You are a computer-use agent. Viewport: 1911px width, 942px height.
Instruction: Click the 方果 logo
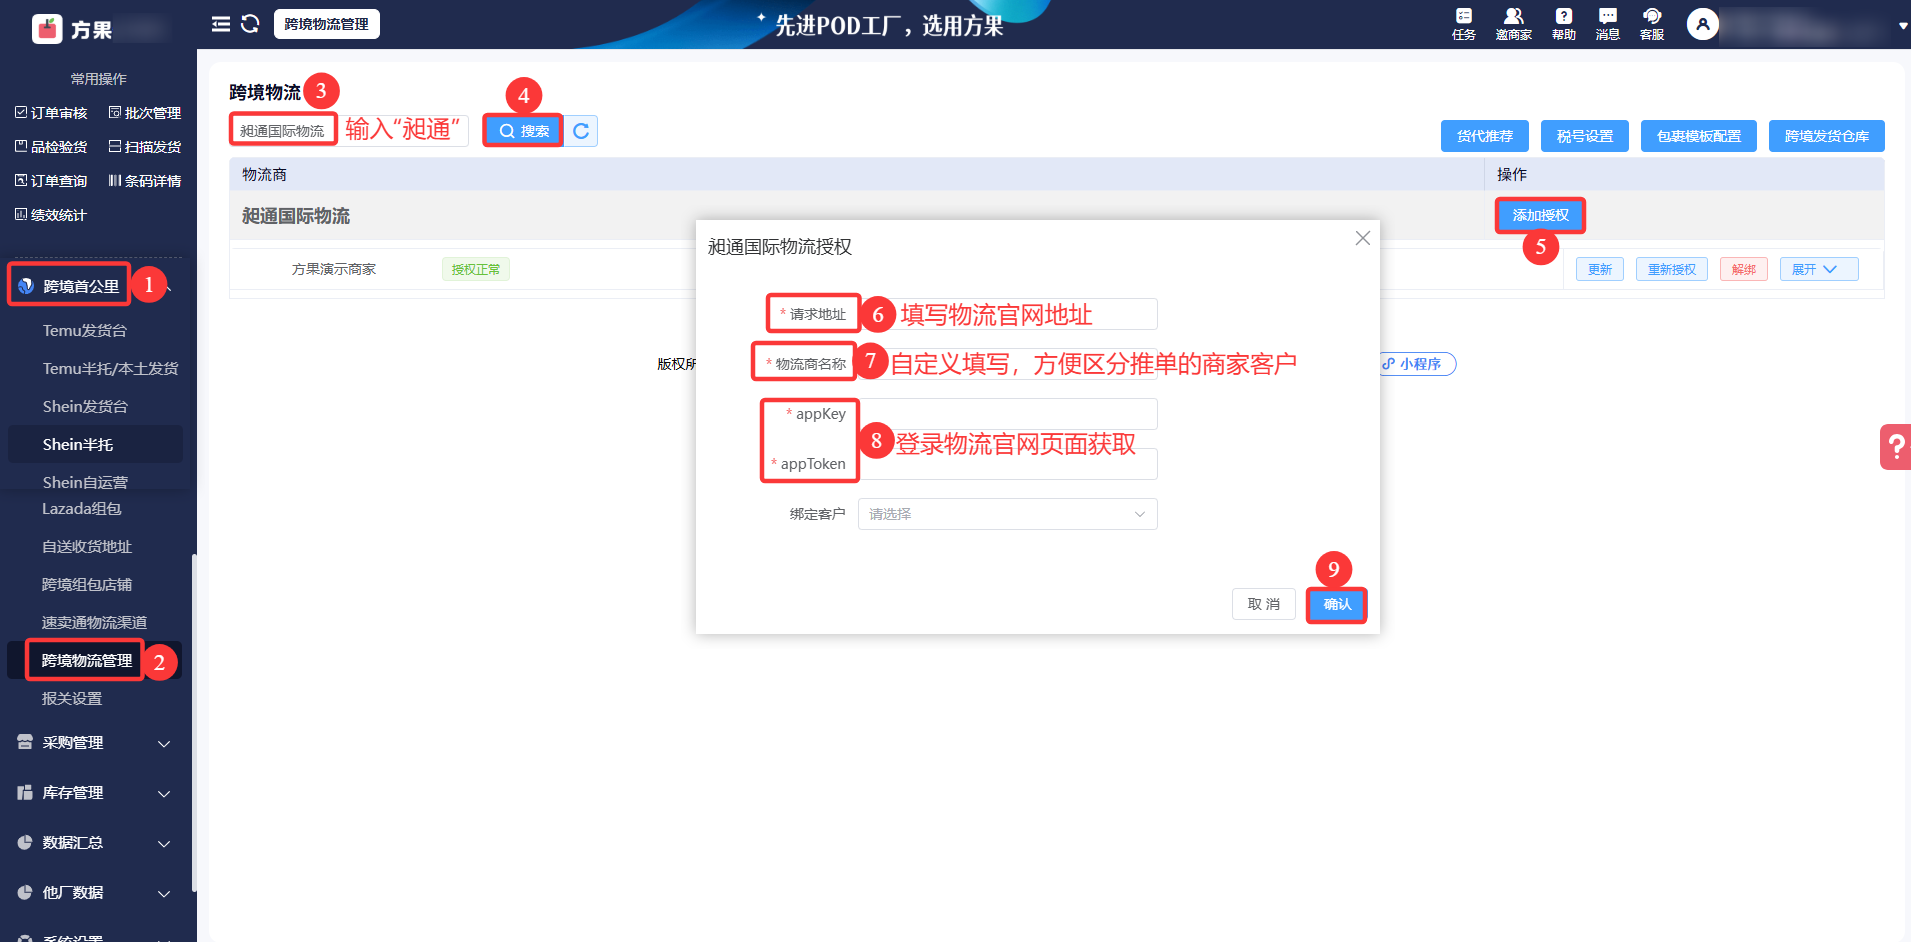(x=72, y=29)
